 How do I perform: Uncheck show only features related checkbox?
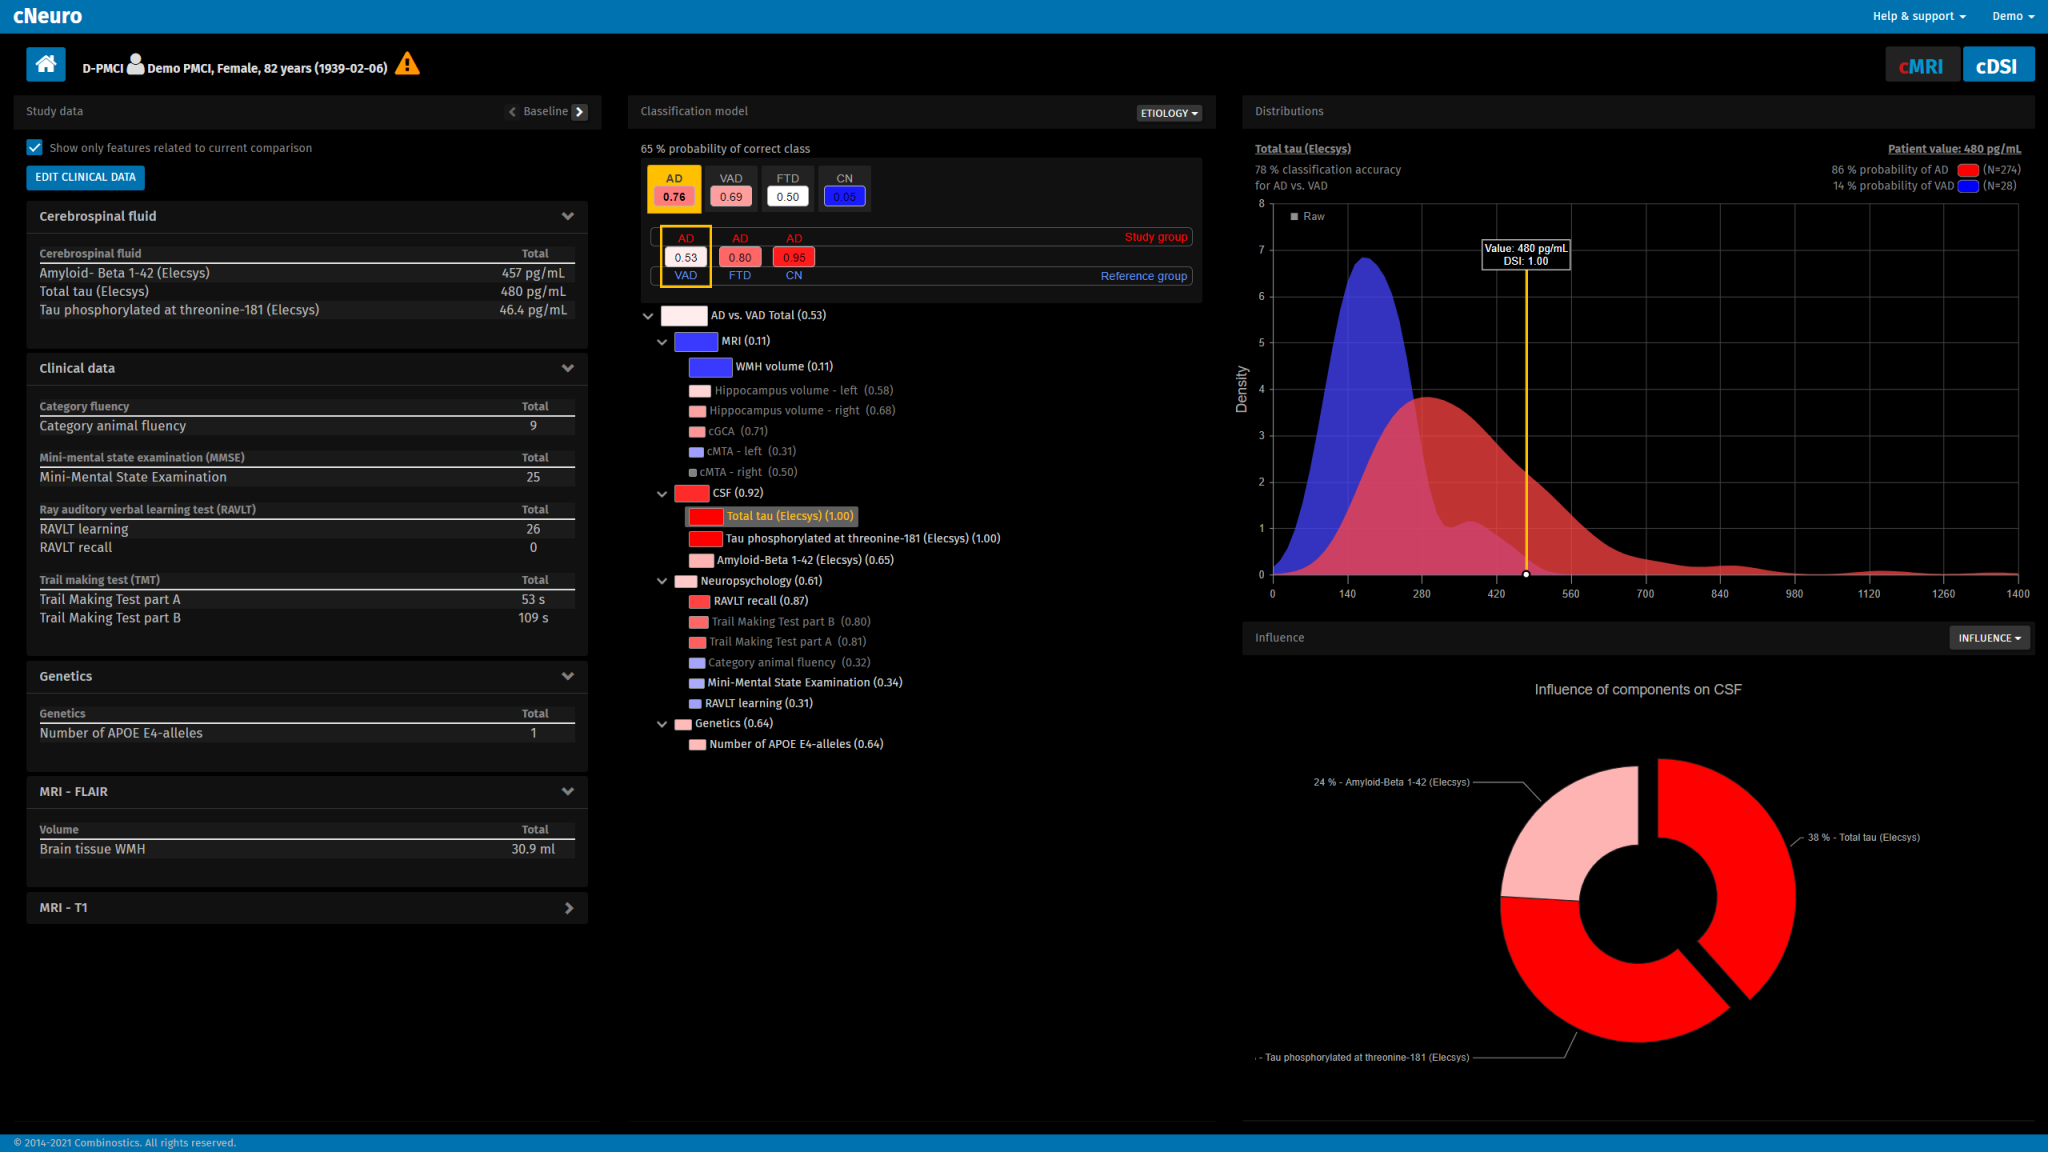[35, 148]
